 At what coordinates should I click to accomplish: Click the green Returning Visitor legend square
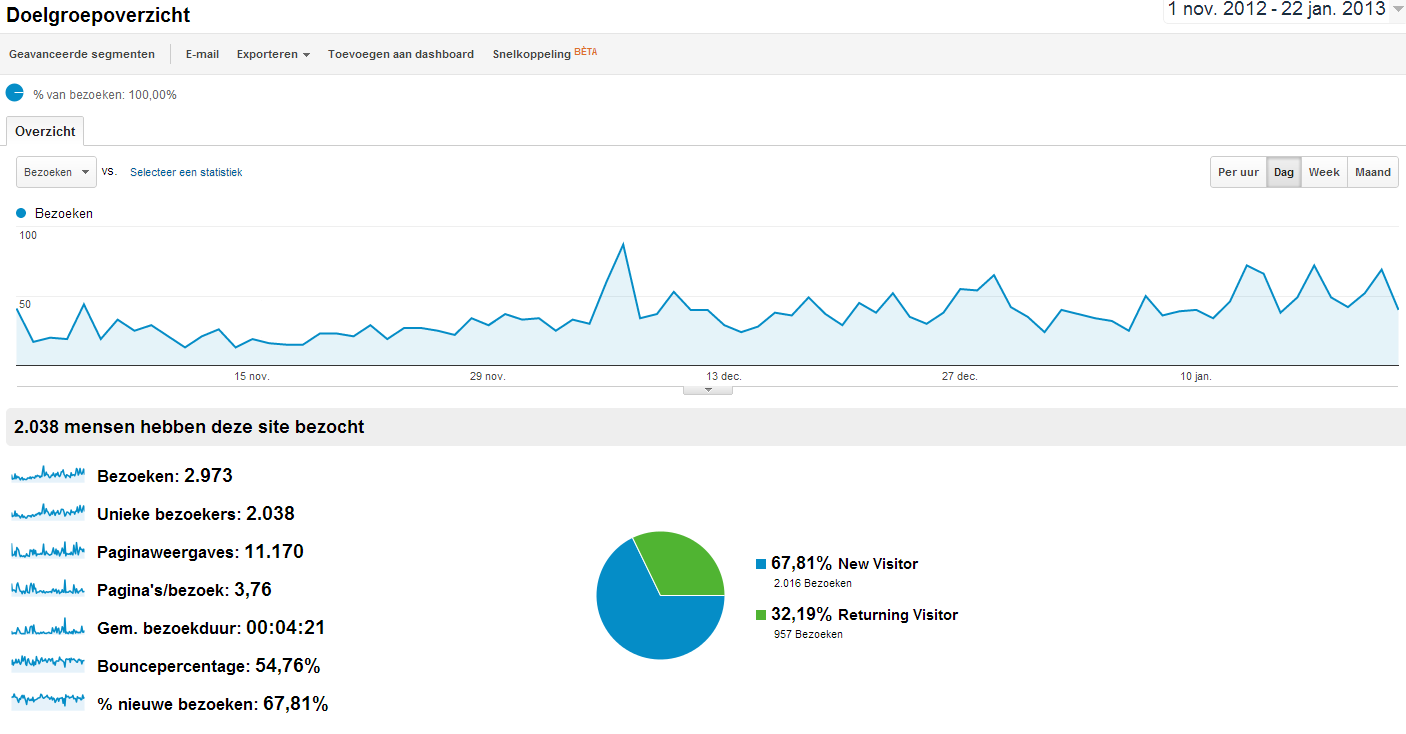(x=761, y=615)
